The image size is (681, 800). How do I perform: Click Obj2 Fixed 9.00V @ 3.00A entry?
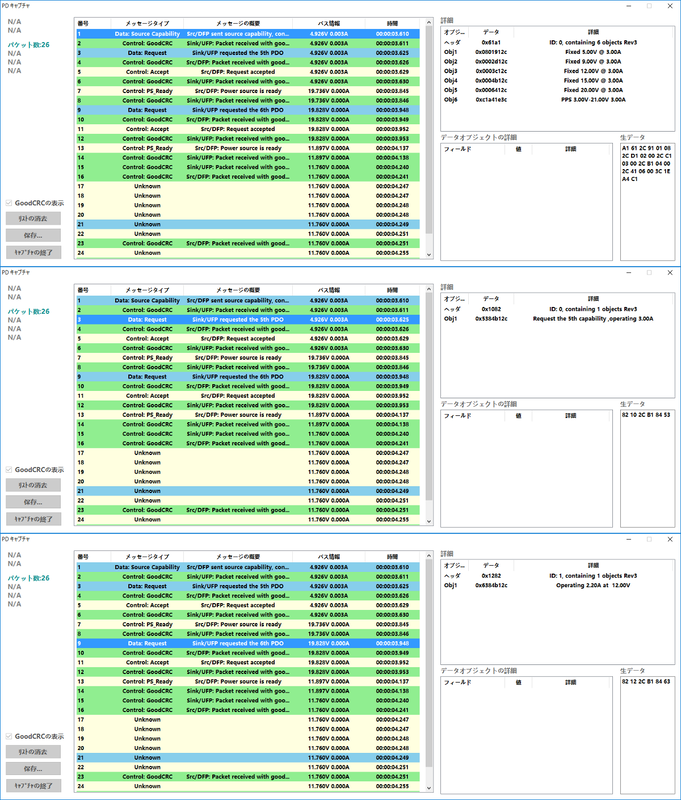click(x=557, y=61)
